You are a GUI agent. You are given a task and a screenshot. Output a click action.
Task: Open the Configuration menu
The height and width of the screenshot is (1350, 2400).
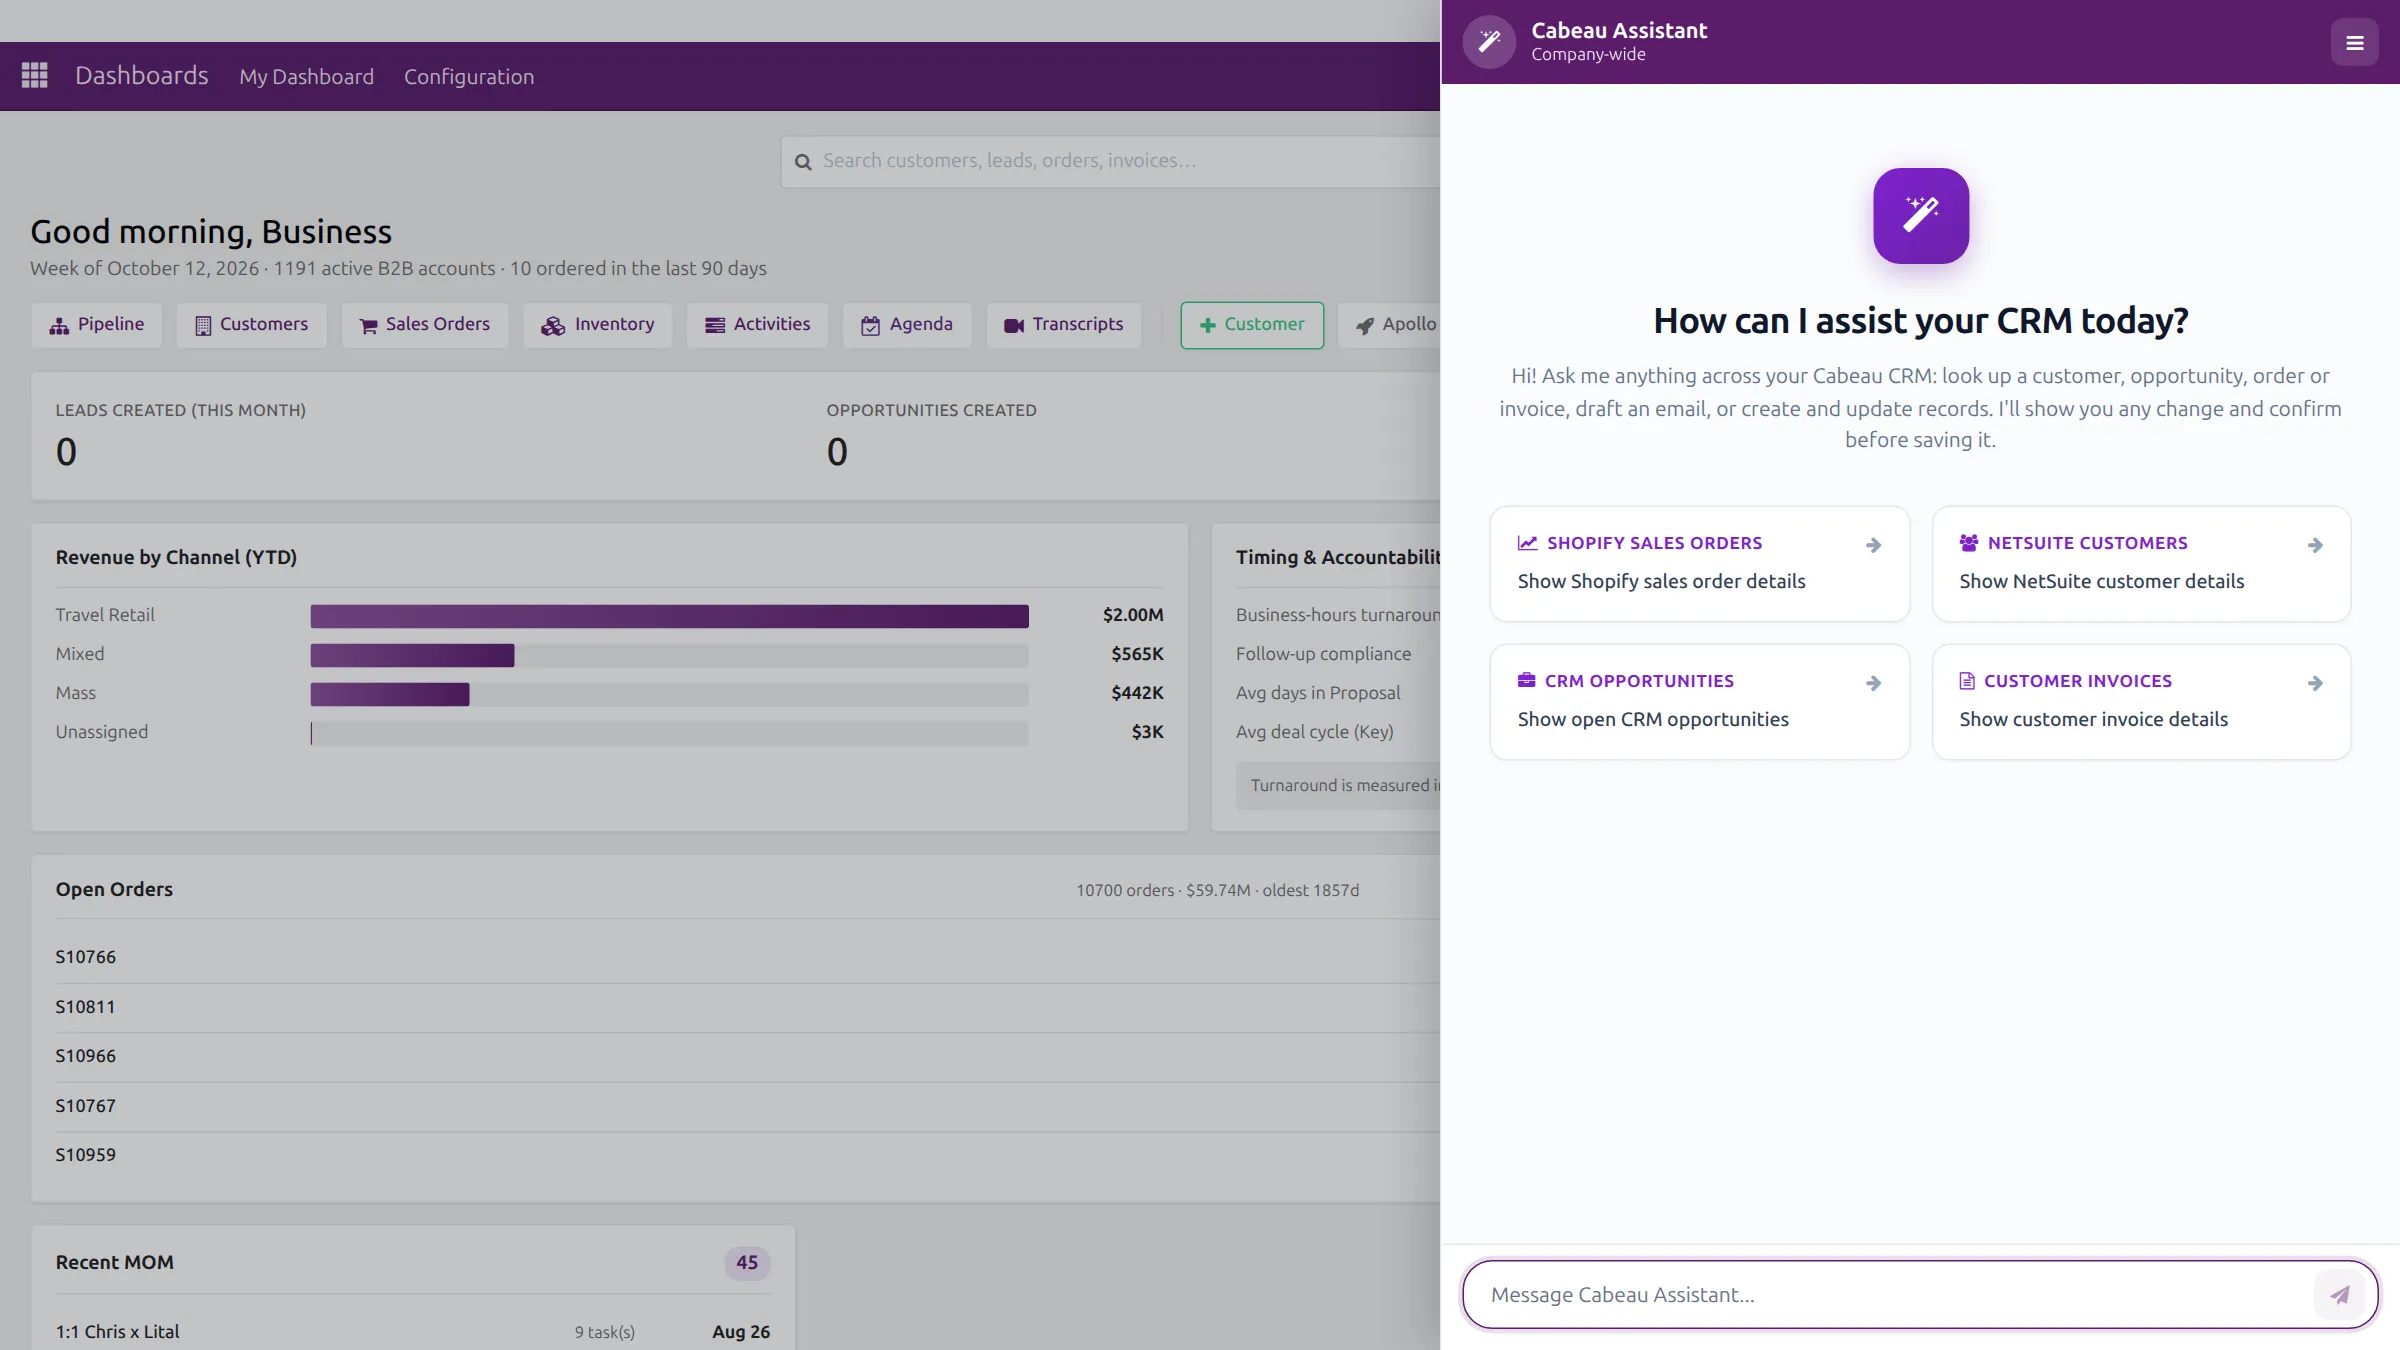coord(469,76)
